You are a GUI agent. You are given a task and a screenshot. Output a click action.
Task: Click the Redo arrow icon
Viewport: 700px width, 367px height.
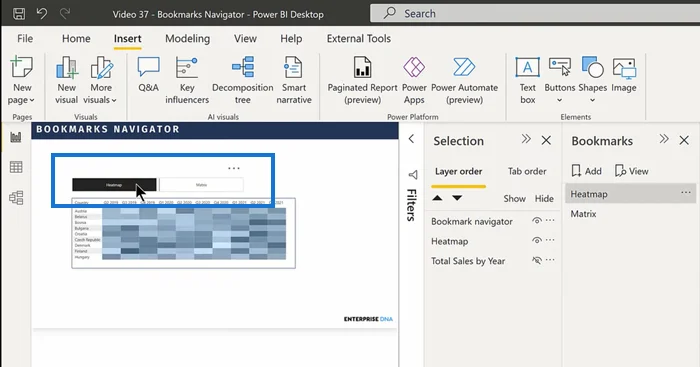pyautogui.click(x=65, y=13)
